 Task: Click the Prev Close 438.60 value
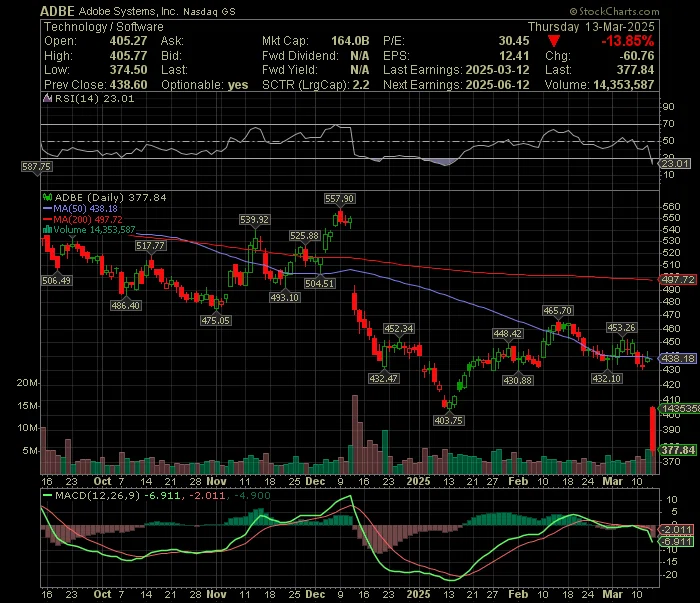pyautogui.click(x=128, y=85)
